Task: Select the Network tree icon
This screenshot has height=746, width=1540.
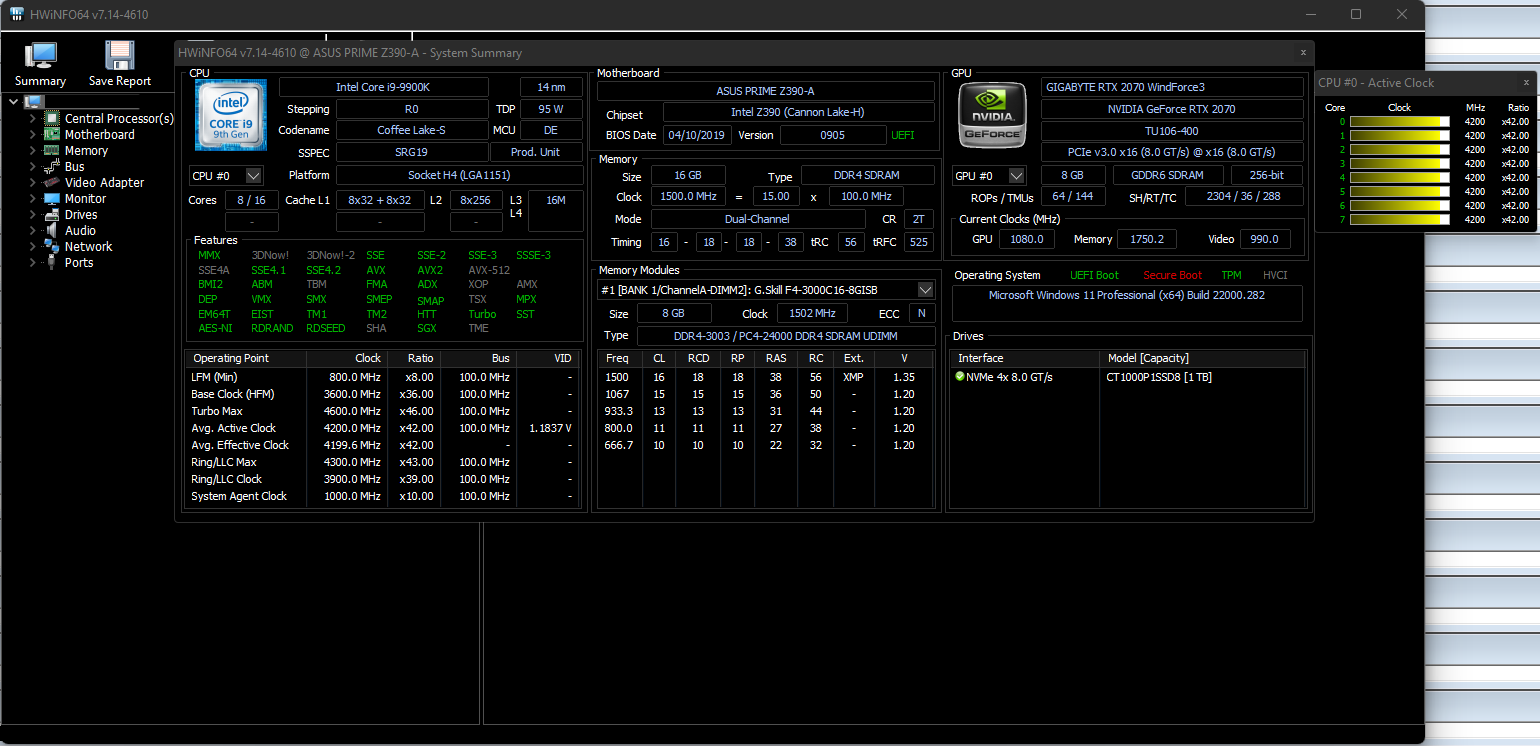Action: 51,246
